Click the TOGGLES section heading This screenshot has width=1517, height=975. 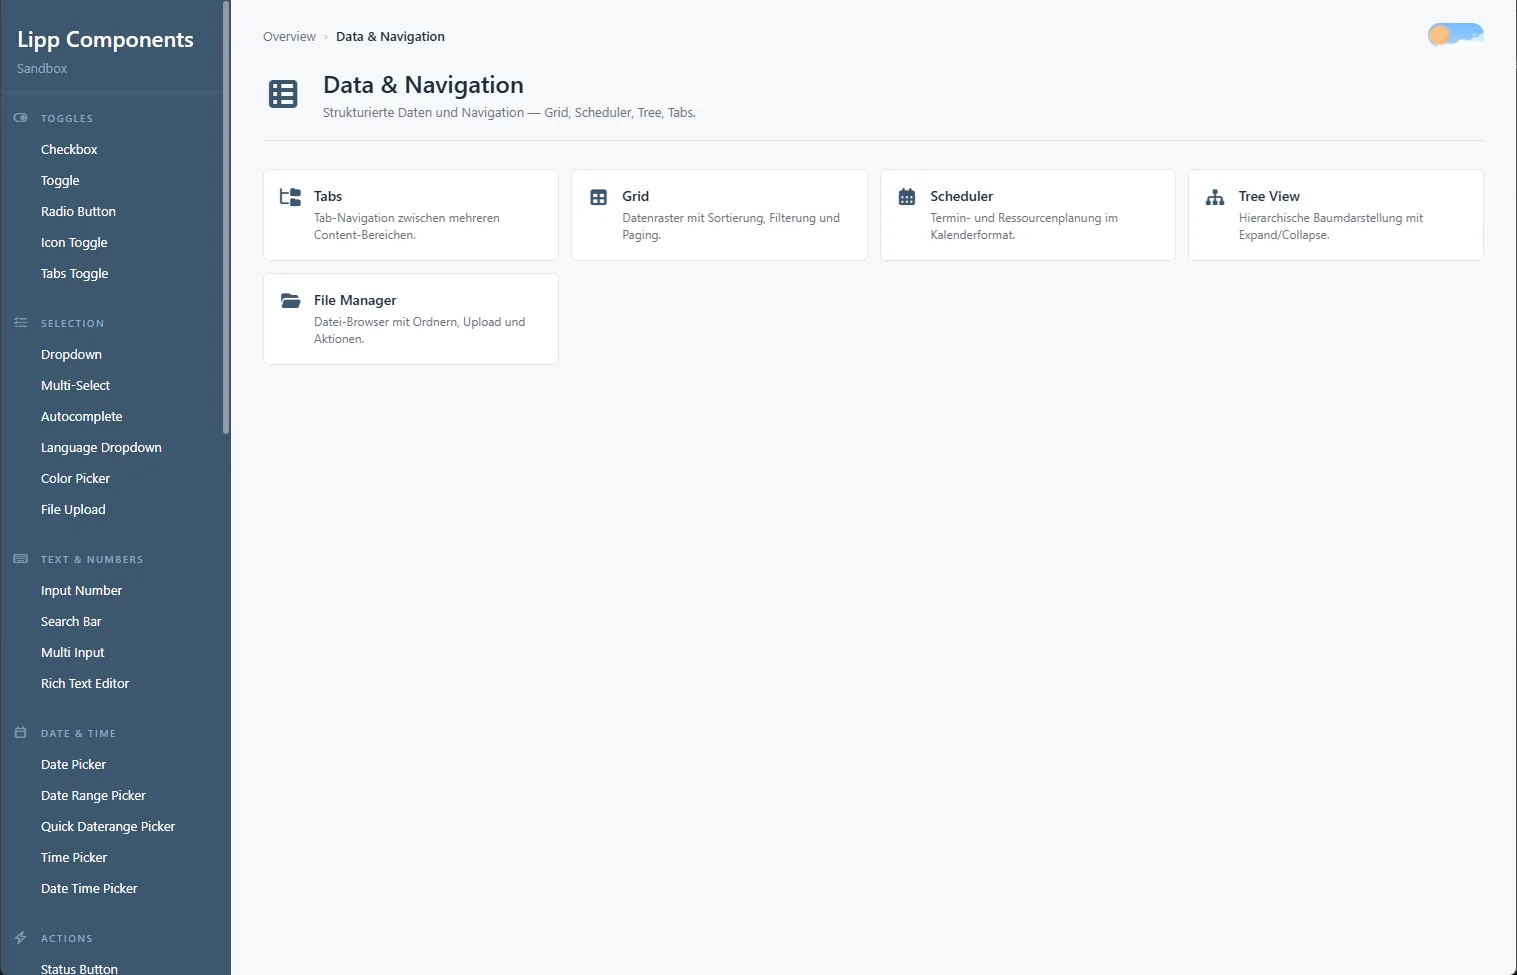click(67, 119)
